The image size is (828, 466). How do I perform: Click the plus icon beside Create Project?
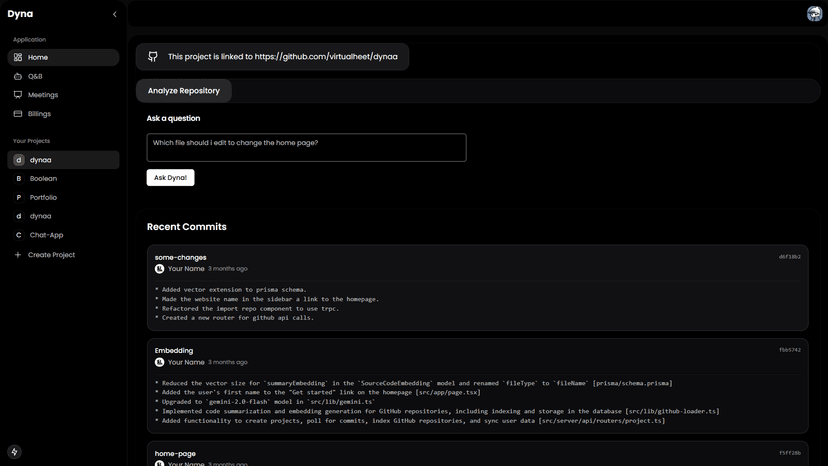click(x=17, y=255)
